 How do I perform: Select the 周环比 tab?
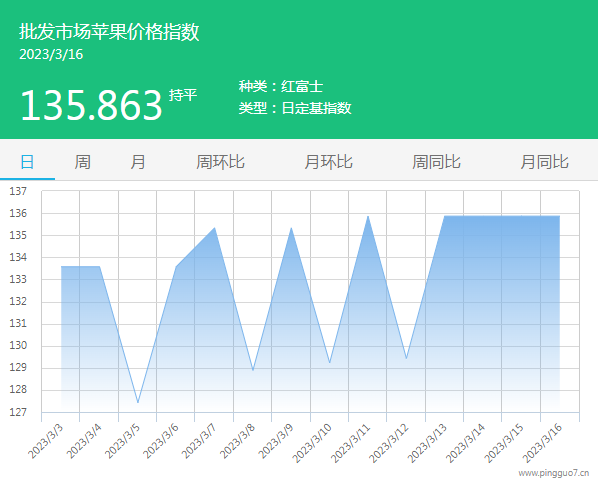point(220,162)
